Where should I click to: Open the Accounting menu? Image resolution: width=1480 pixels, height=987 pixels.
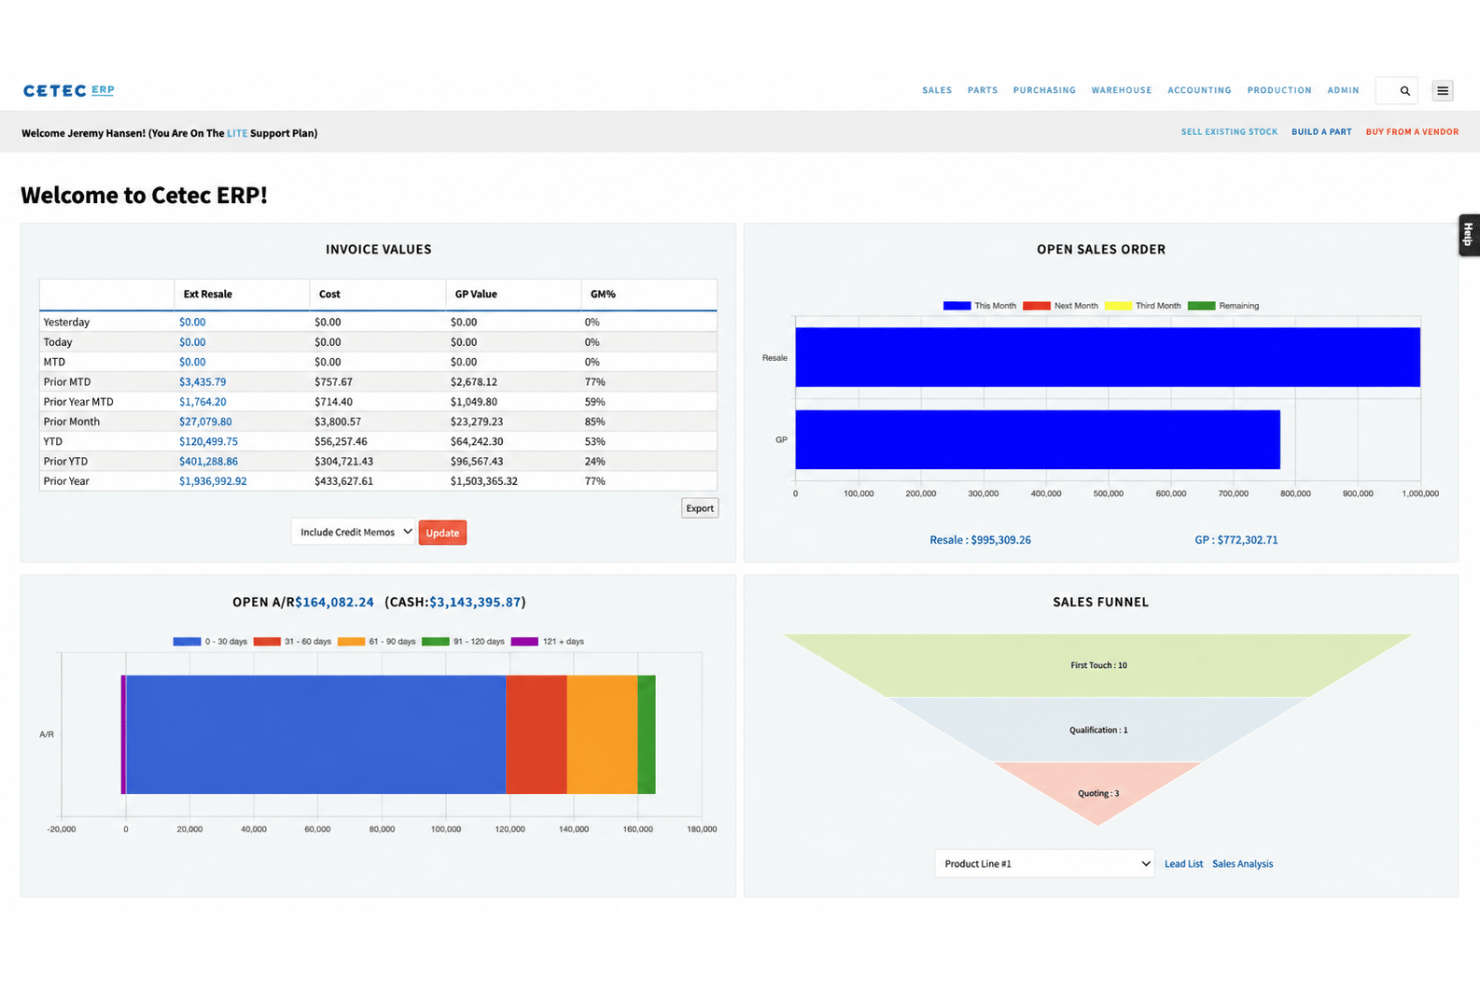pyautogui.click(x=1199, y=91)
